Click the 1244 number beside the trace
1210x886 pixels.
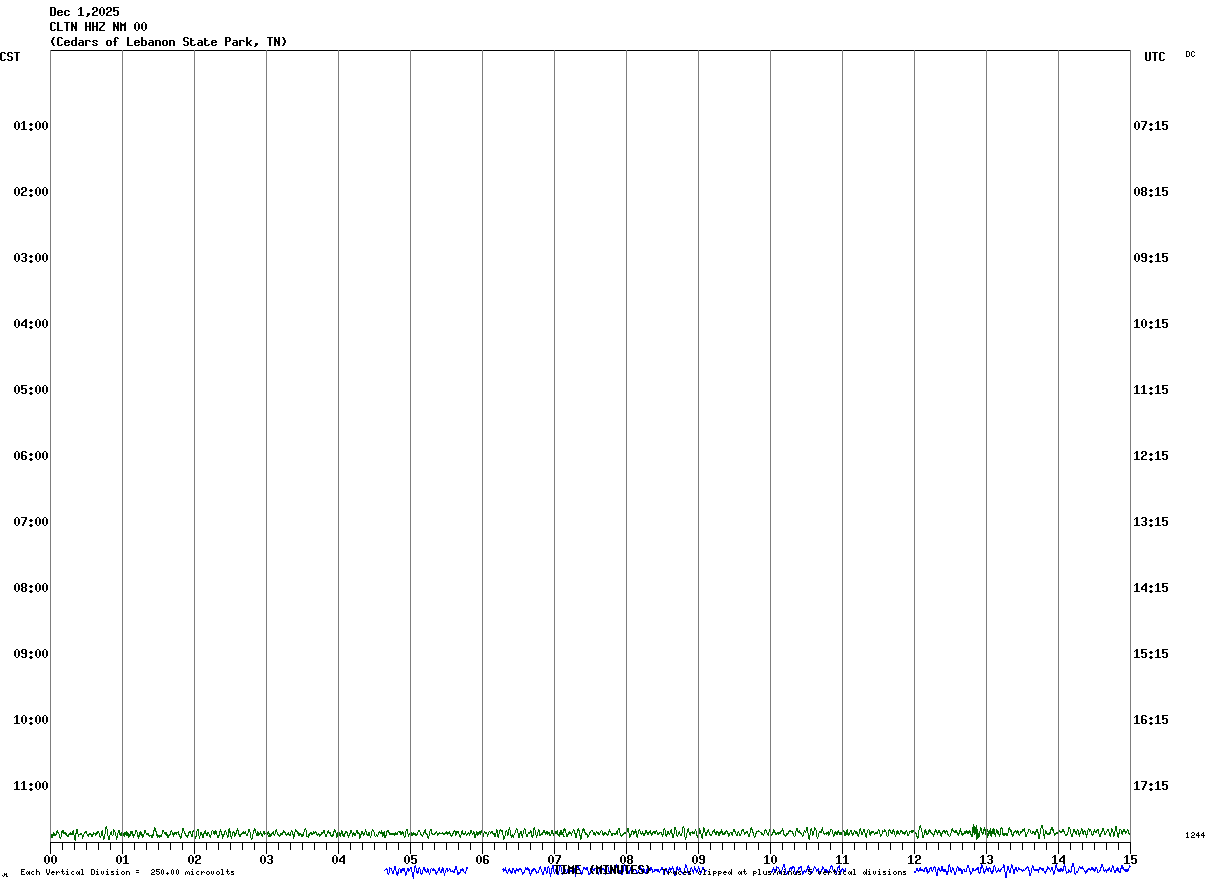pos(1195,835)
